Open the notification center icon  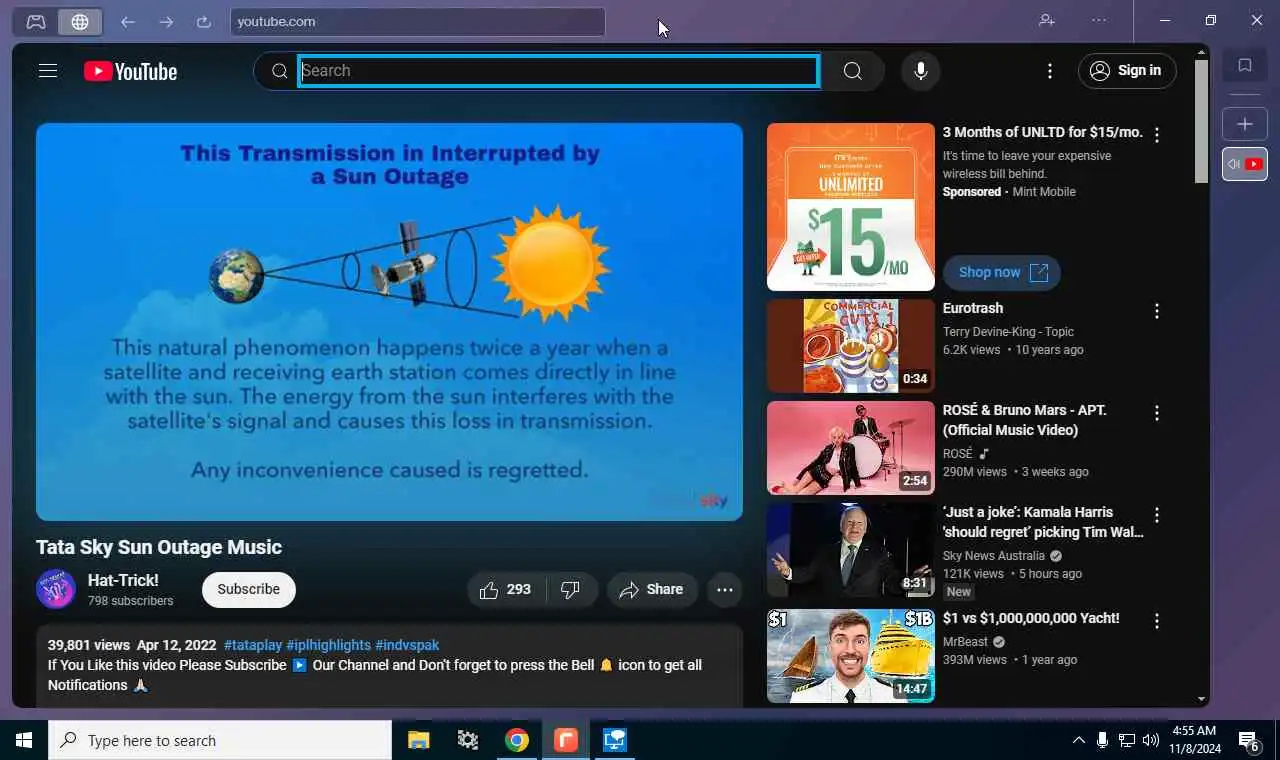click(x=1249, y=740)
